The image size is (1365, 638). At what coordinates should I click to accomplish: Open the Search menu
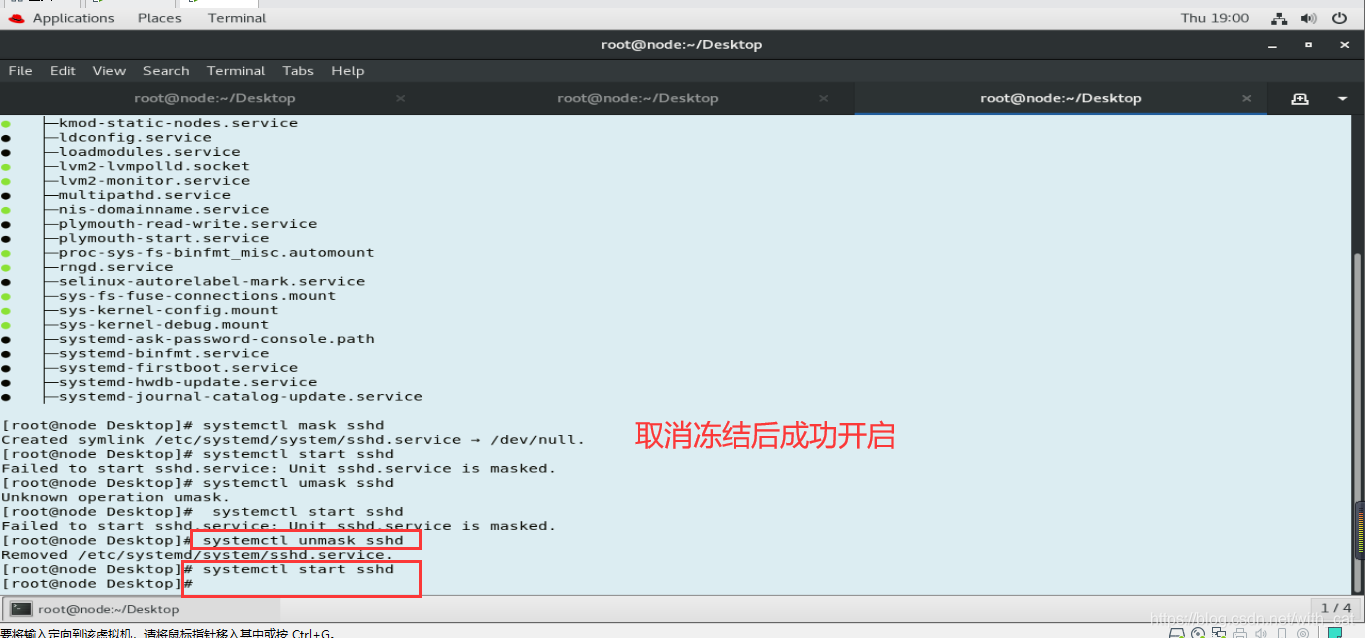tap(166, 71)
